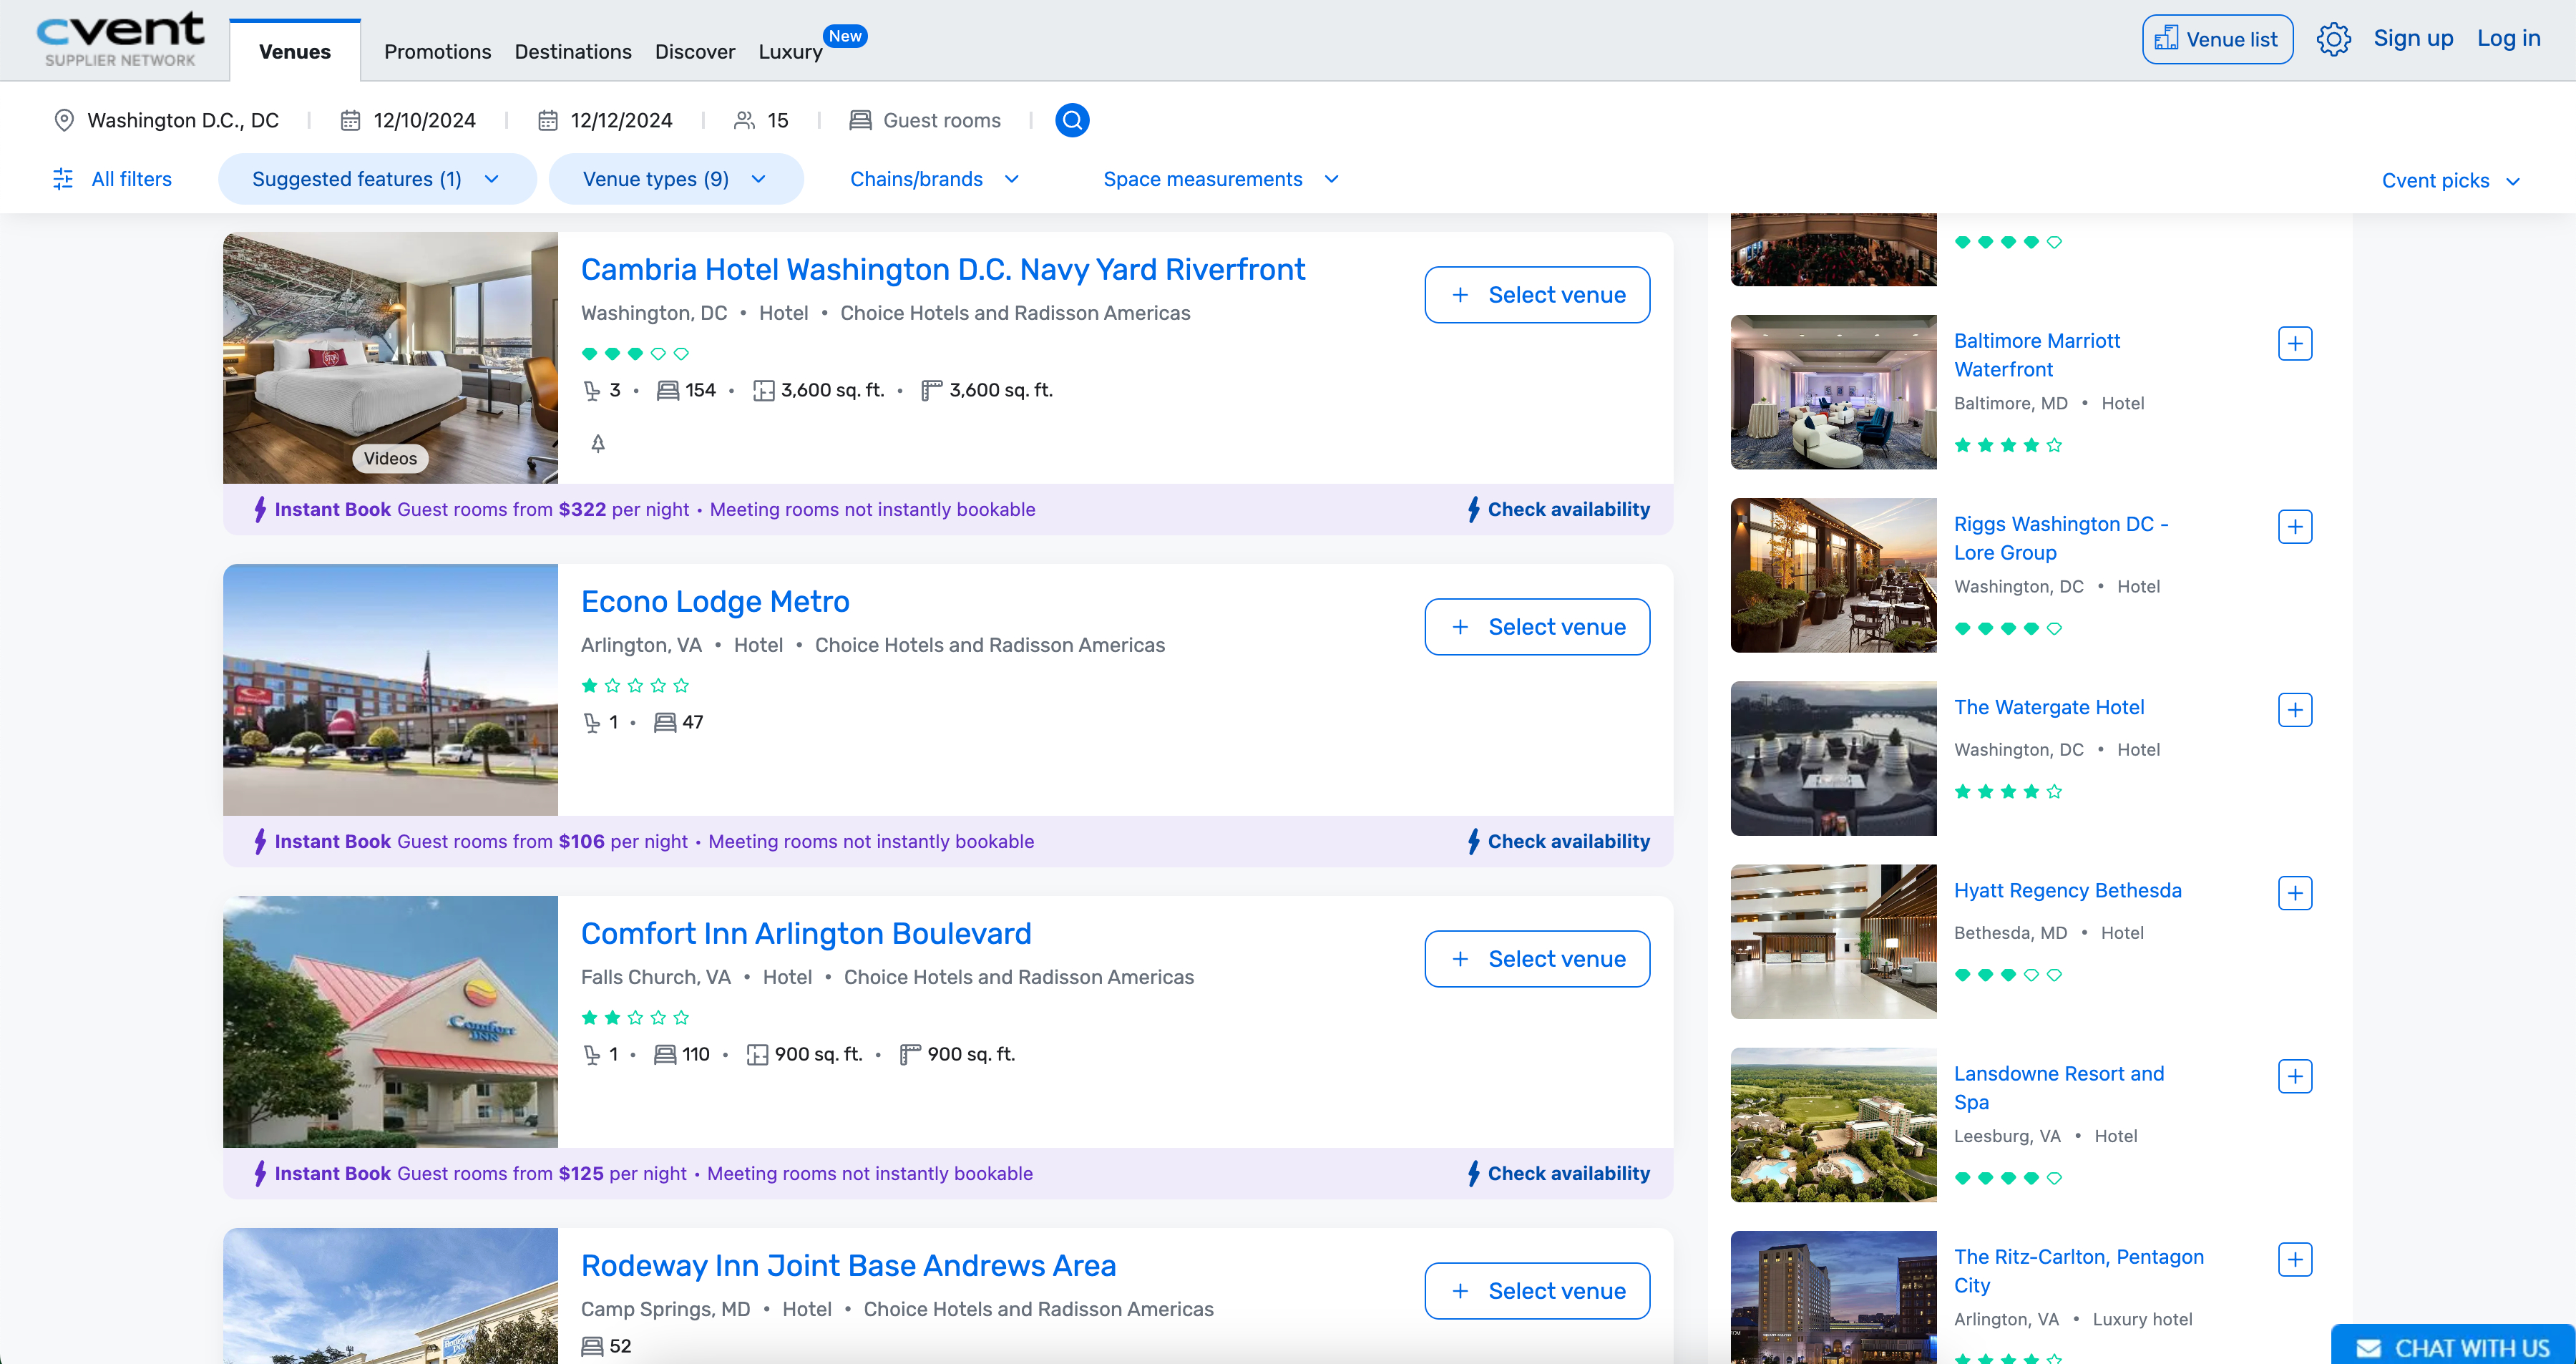Add Hyatt Regency Bethesda with plus icon

point(2295,892)
